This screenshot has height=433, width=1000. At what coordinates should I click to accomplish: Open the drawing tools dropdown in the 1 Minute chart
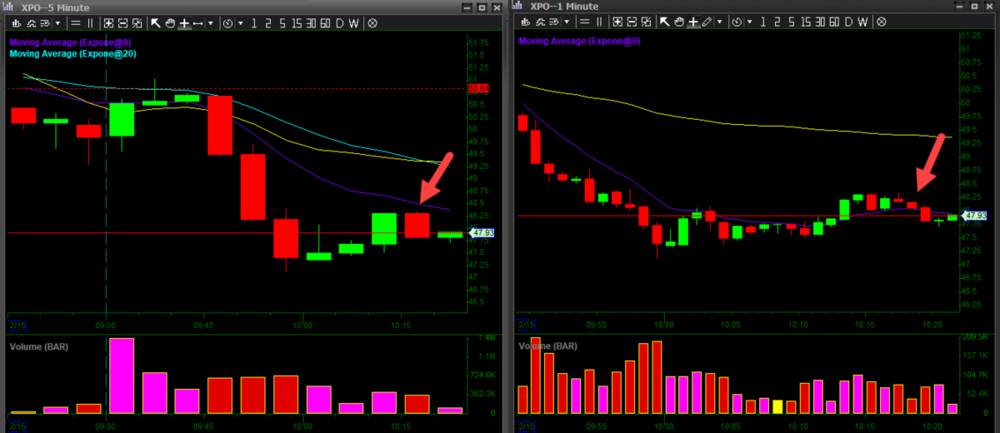[x=721, y=22]
